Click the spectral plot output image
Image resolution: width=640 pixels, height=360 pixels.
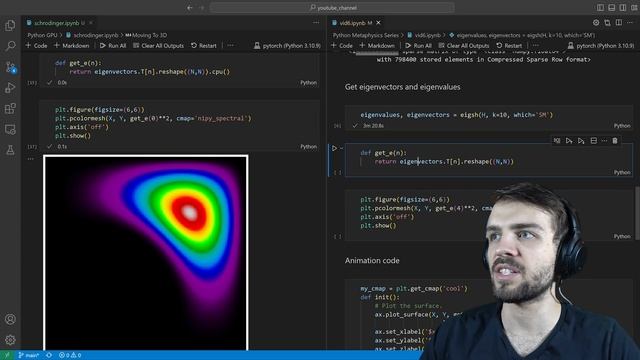point(146,253)
